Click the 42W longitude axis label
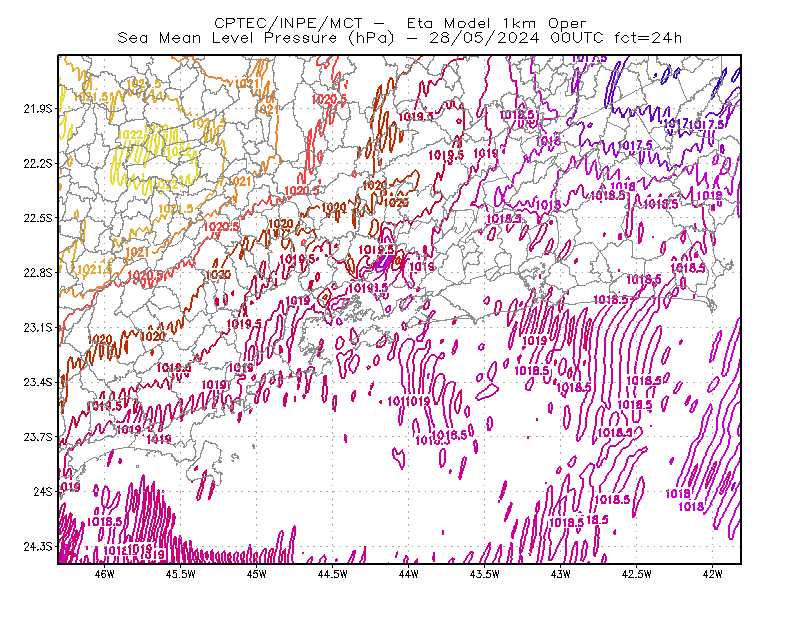This screenshot has height=618, width=800. pyautogui.click(x=713, y=574)
